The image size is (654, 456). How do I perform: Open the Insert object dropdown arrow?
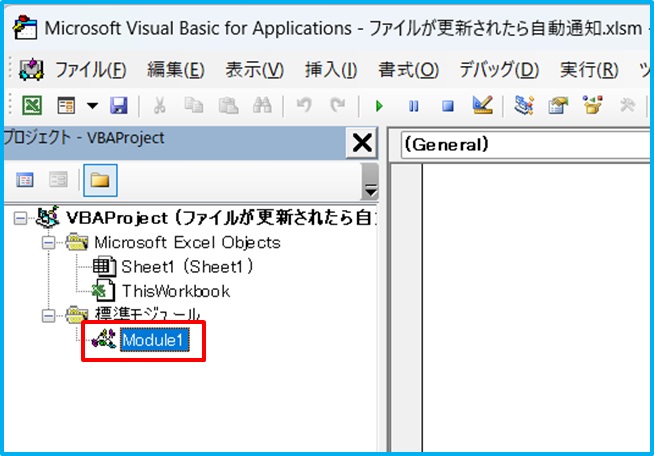[93, 106]
